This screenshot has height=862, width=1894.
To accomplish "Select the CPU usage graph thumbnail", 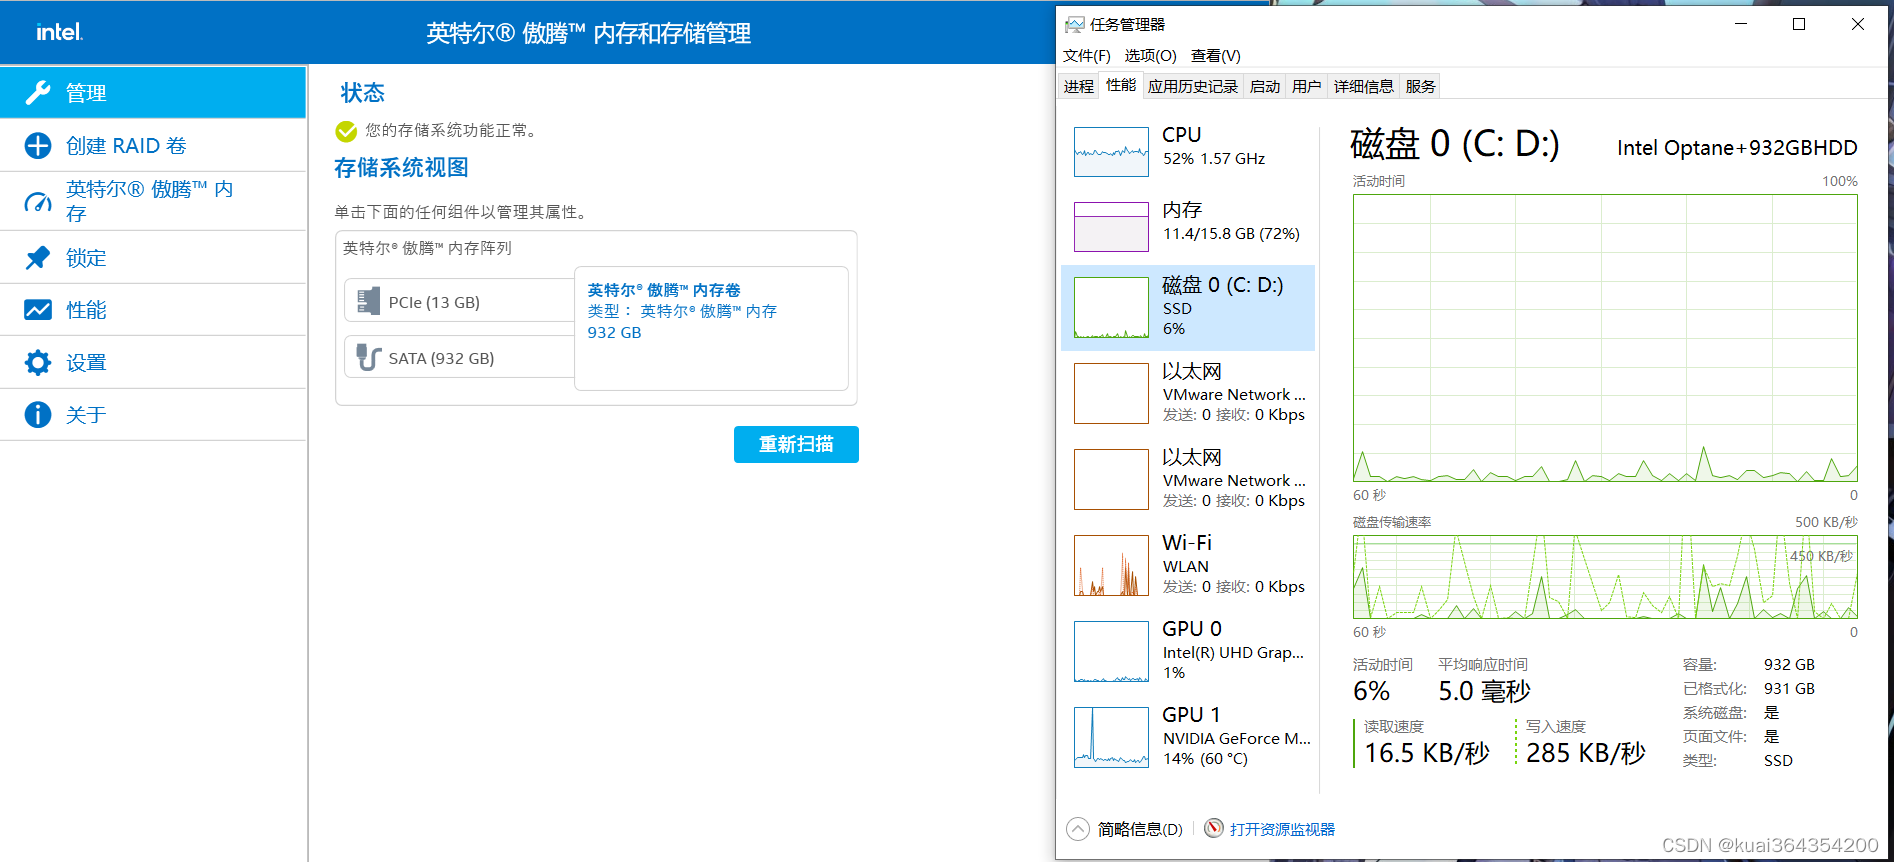I will (1111, 152).
